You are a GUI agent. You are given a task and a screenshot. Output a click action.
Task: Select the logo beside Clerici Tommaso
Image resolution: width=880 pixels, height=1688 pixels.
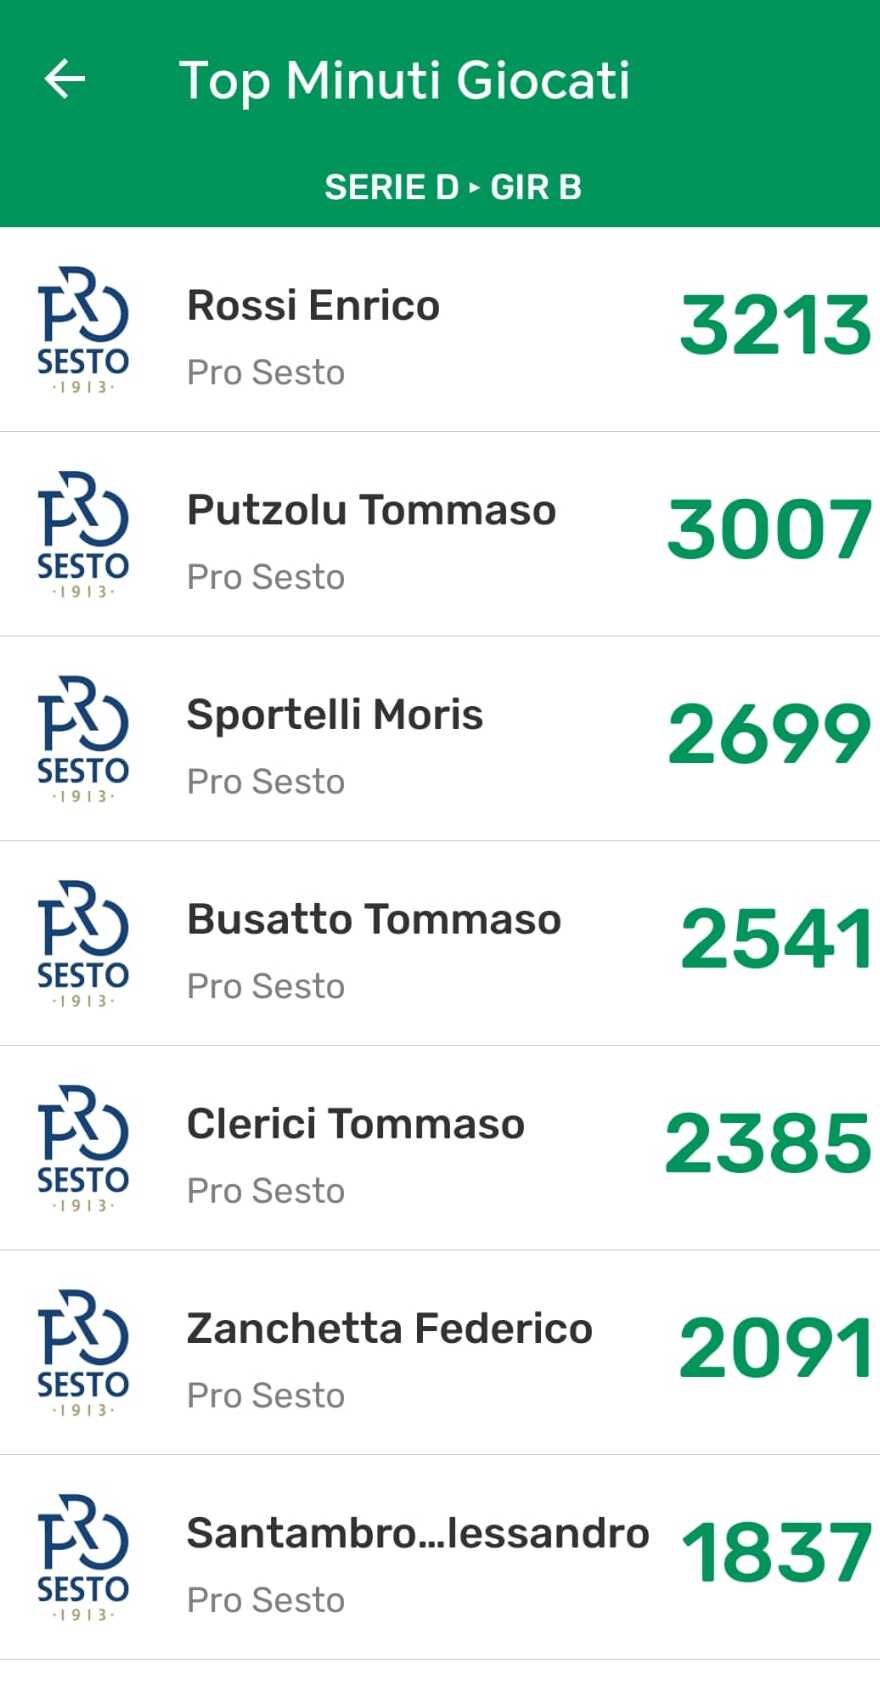83,1148
